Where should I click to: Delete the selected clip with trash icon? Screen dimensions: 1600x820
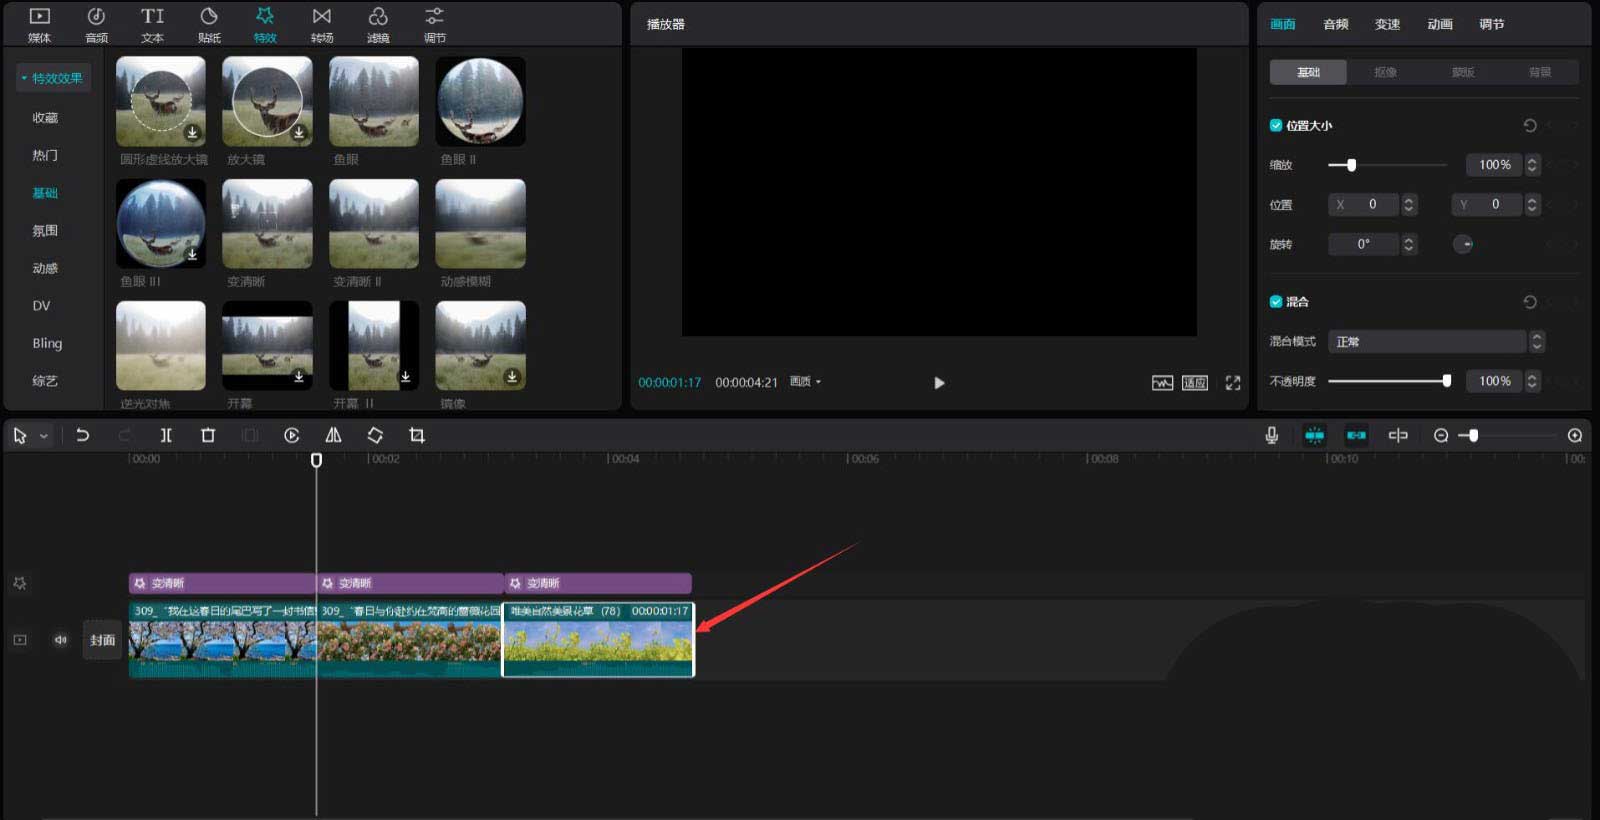(x=208, y=435)
